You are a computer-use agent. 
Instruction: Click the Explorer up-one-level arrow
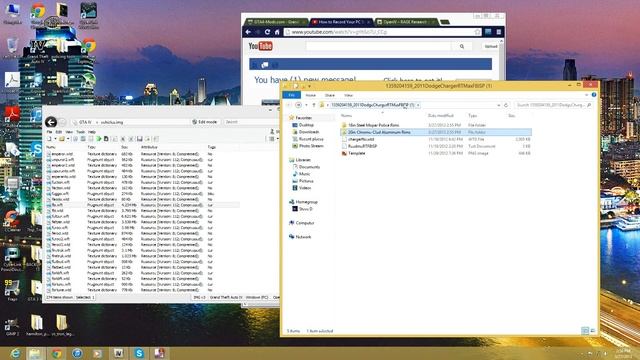tap(314, 105)
